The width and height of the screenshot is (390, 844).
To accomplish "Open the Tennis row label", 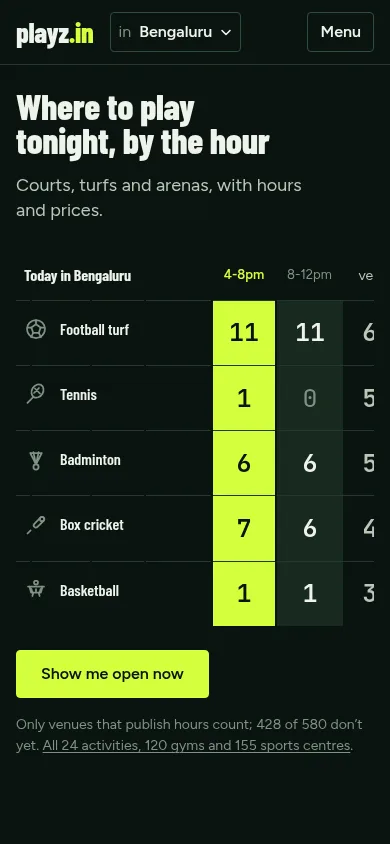I will tap(79, 395).
